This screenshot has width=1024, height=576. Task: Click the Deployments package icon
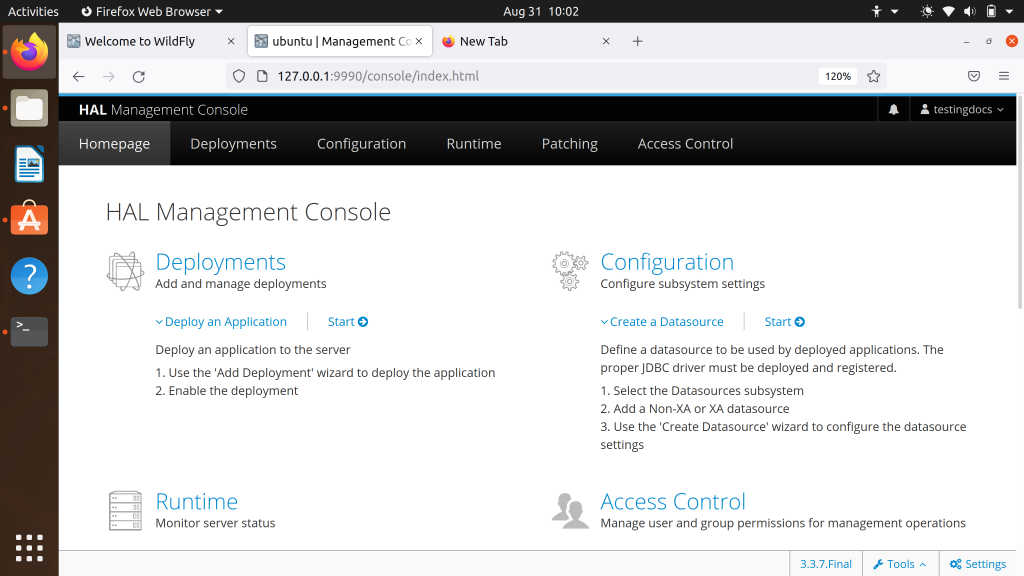click(124, 270)
